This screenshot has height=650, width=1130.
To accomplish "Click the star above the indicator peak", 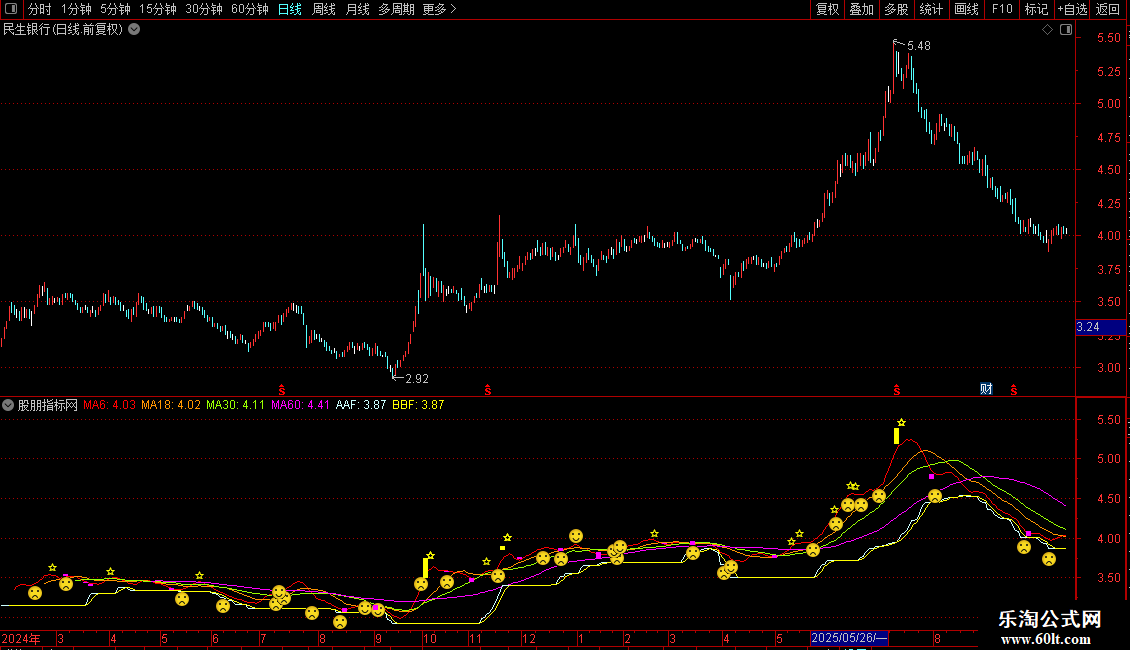I will 902,422.
